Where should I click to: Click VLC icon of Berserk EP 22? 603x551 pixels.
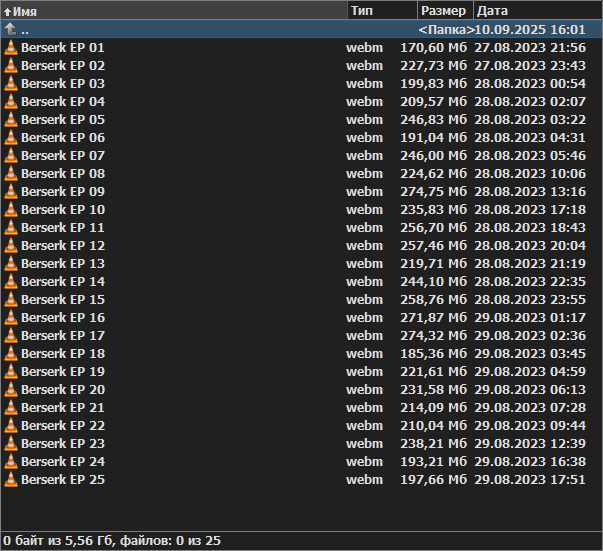[x=11, y=425]
